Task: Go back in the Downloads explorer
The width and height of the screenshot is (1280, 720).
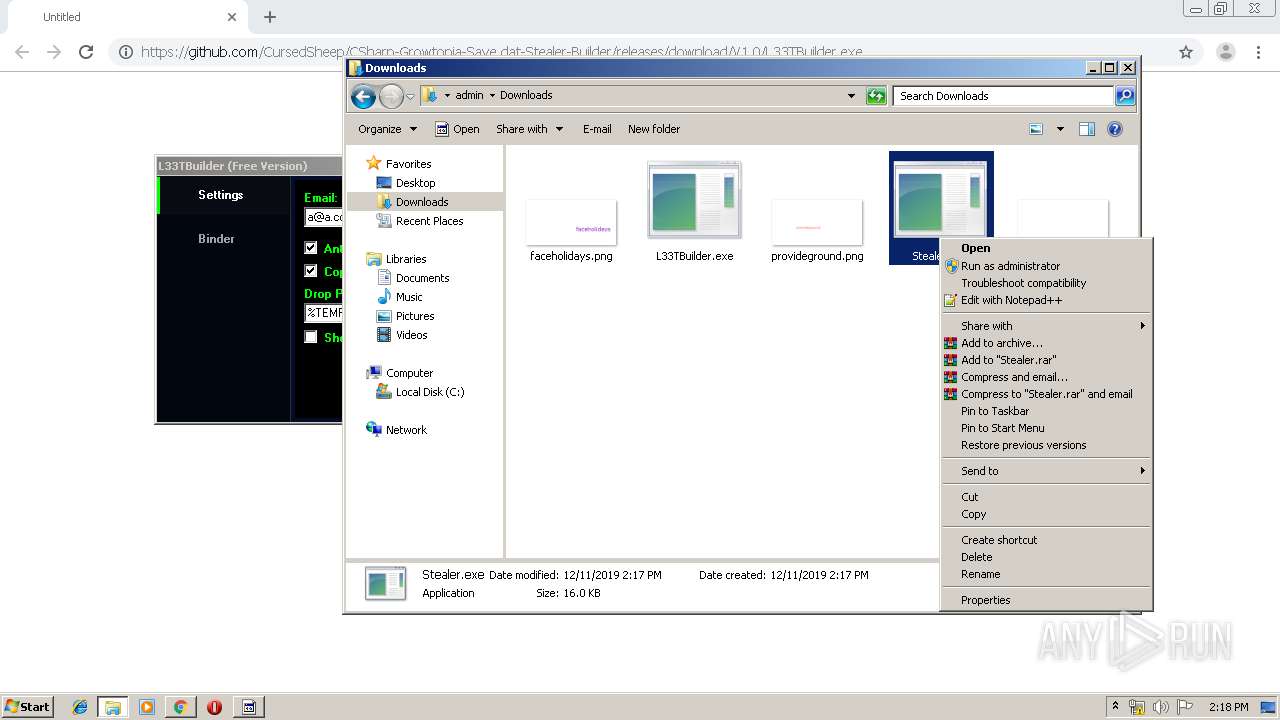Action: click(363, 96)
